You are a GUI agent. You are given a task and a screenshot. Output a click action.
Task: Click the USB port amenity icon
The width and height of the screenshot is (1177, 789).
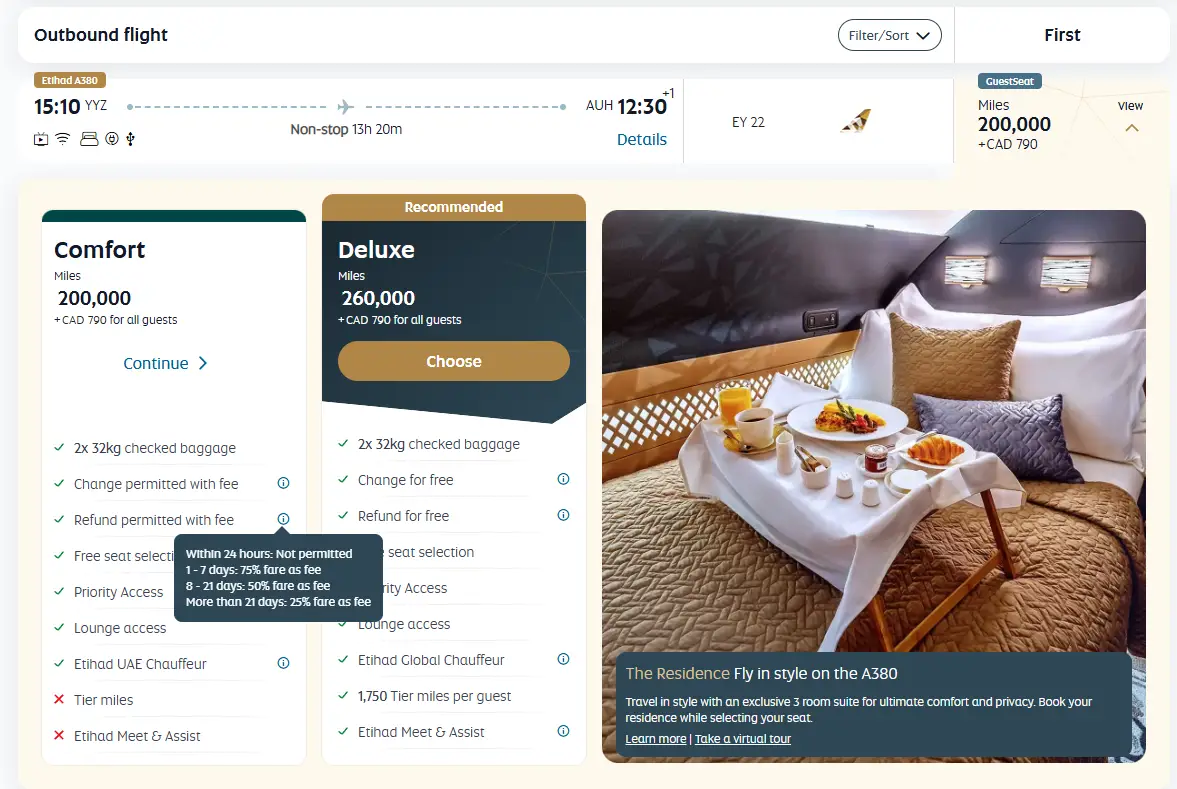(131, 139)
